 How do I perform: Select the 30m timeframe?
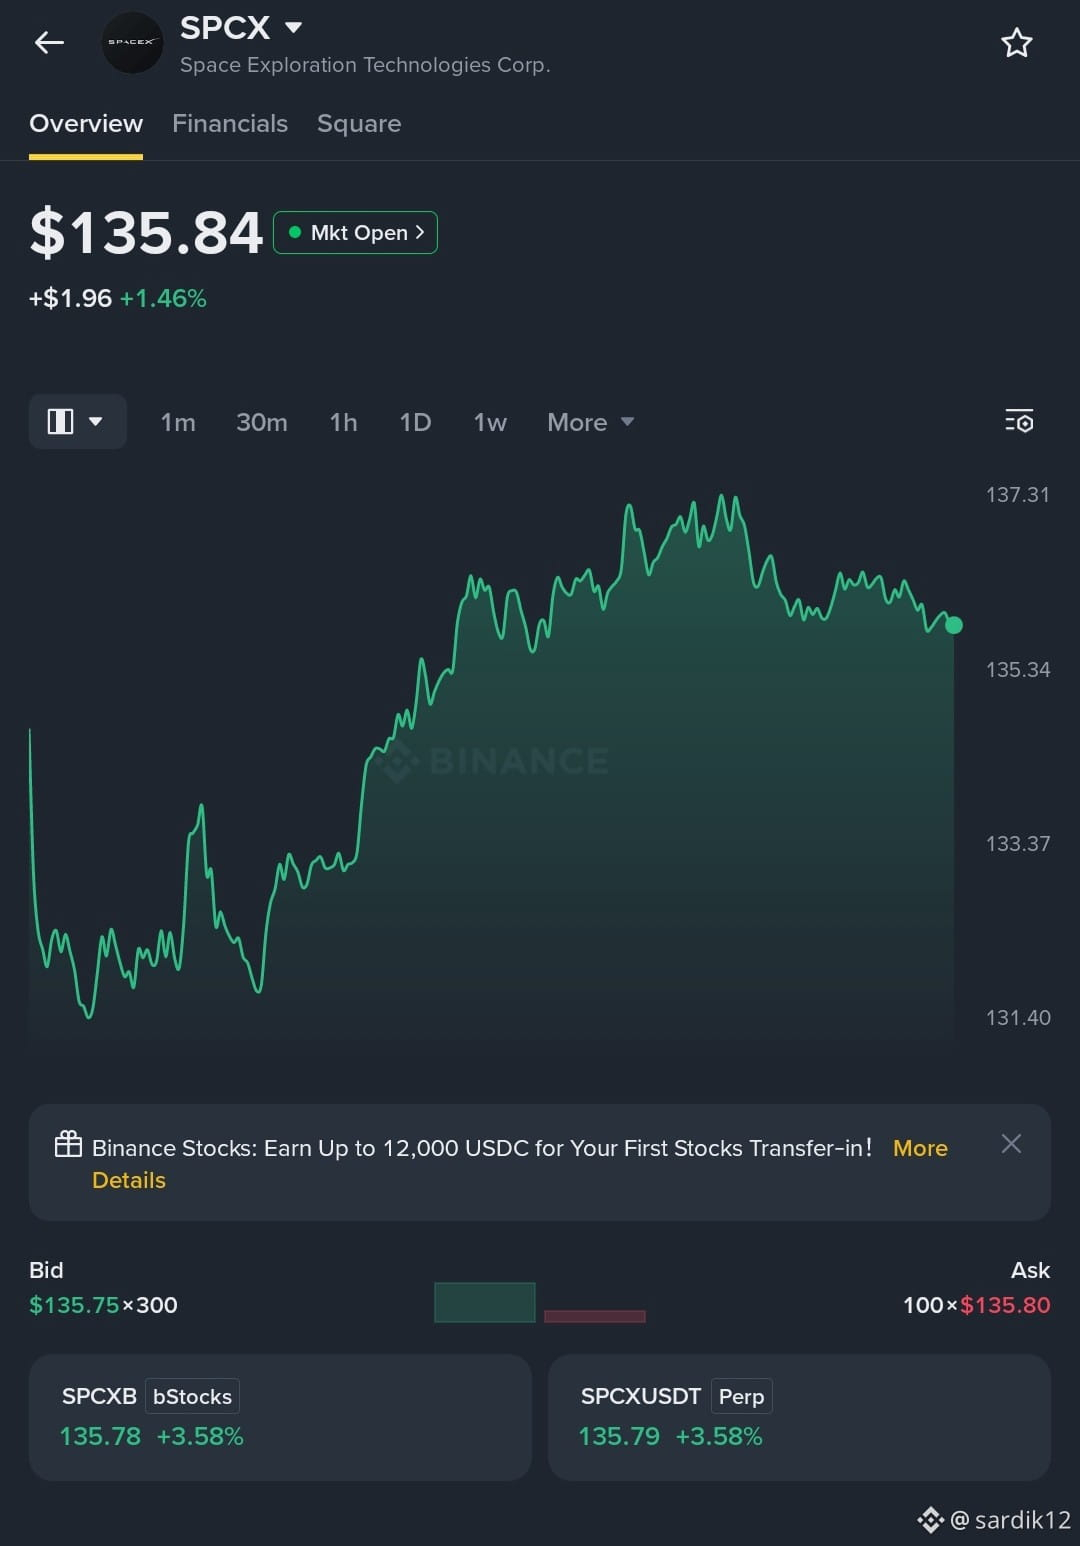pos(262,422)
